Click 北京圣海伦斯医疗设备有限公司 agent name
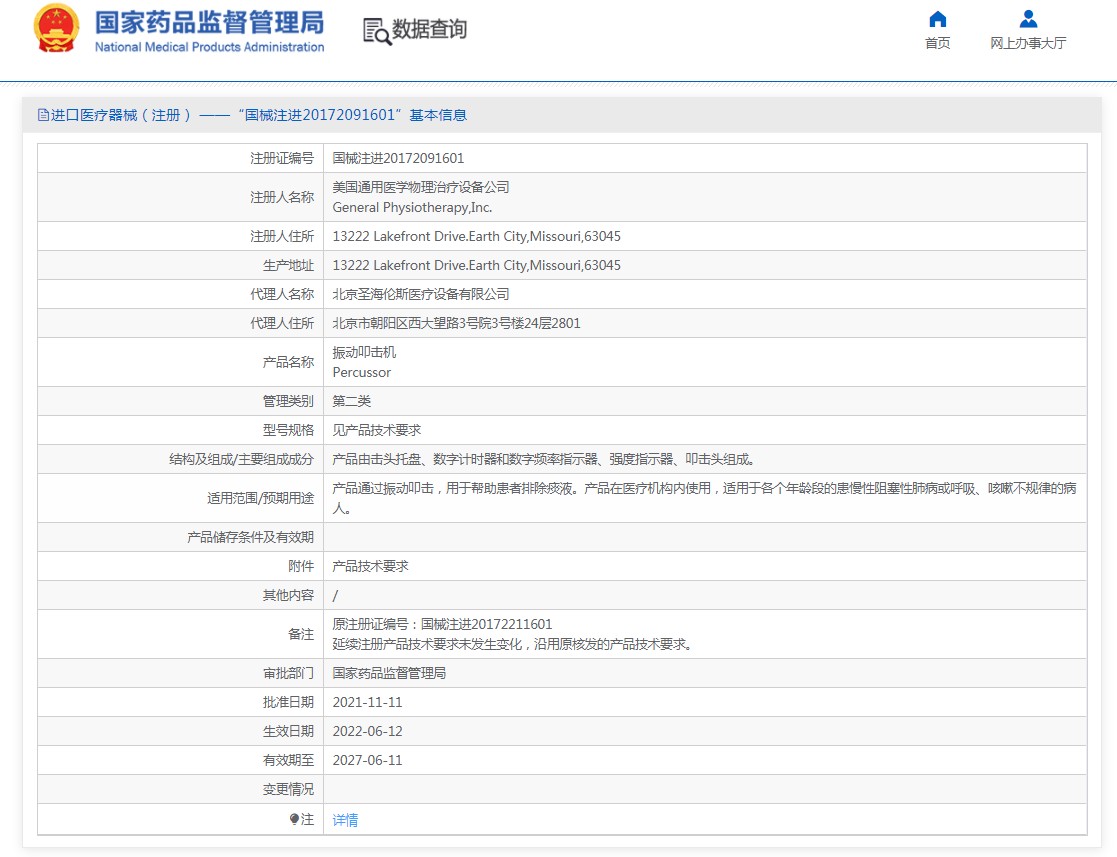 pyautogui.click(x=421, y=294)
